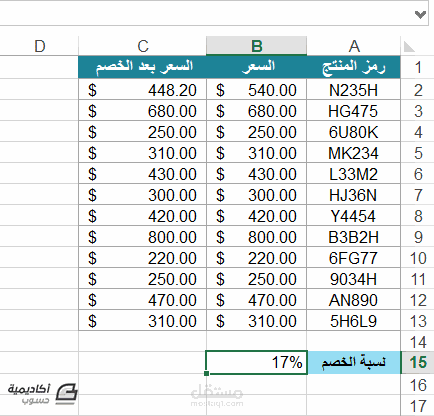This screenshot has width=434, height=416.
Task: Click header cell رمز المنتج
Action: (354, 67)
